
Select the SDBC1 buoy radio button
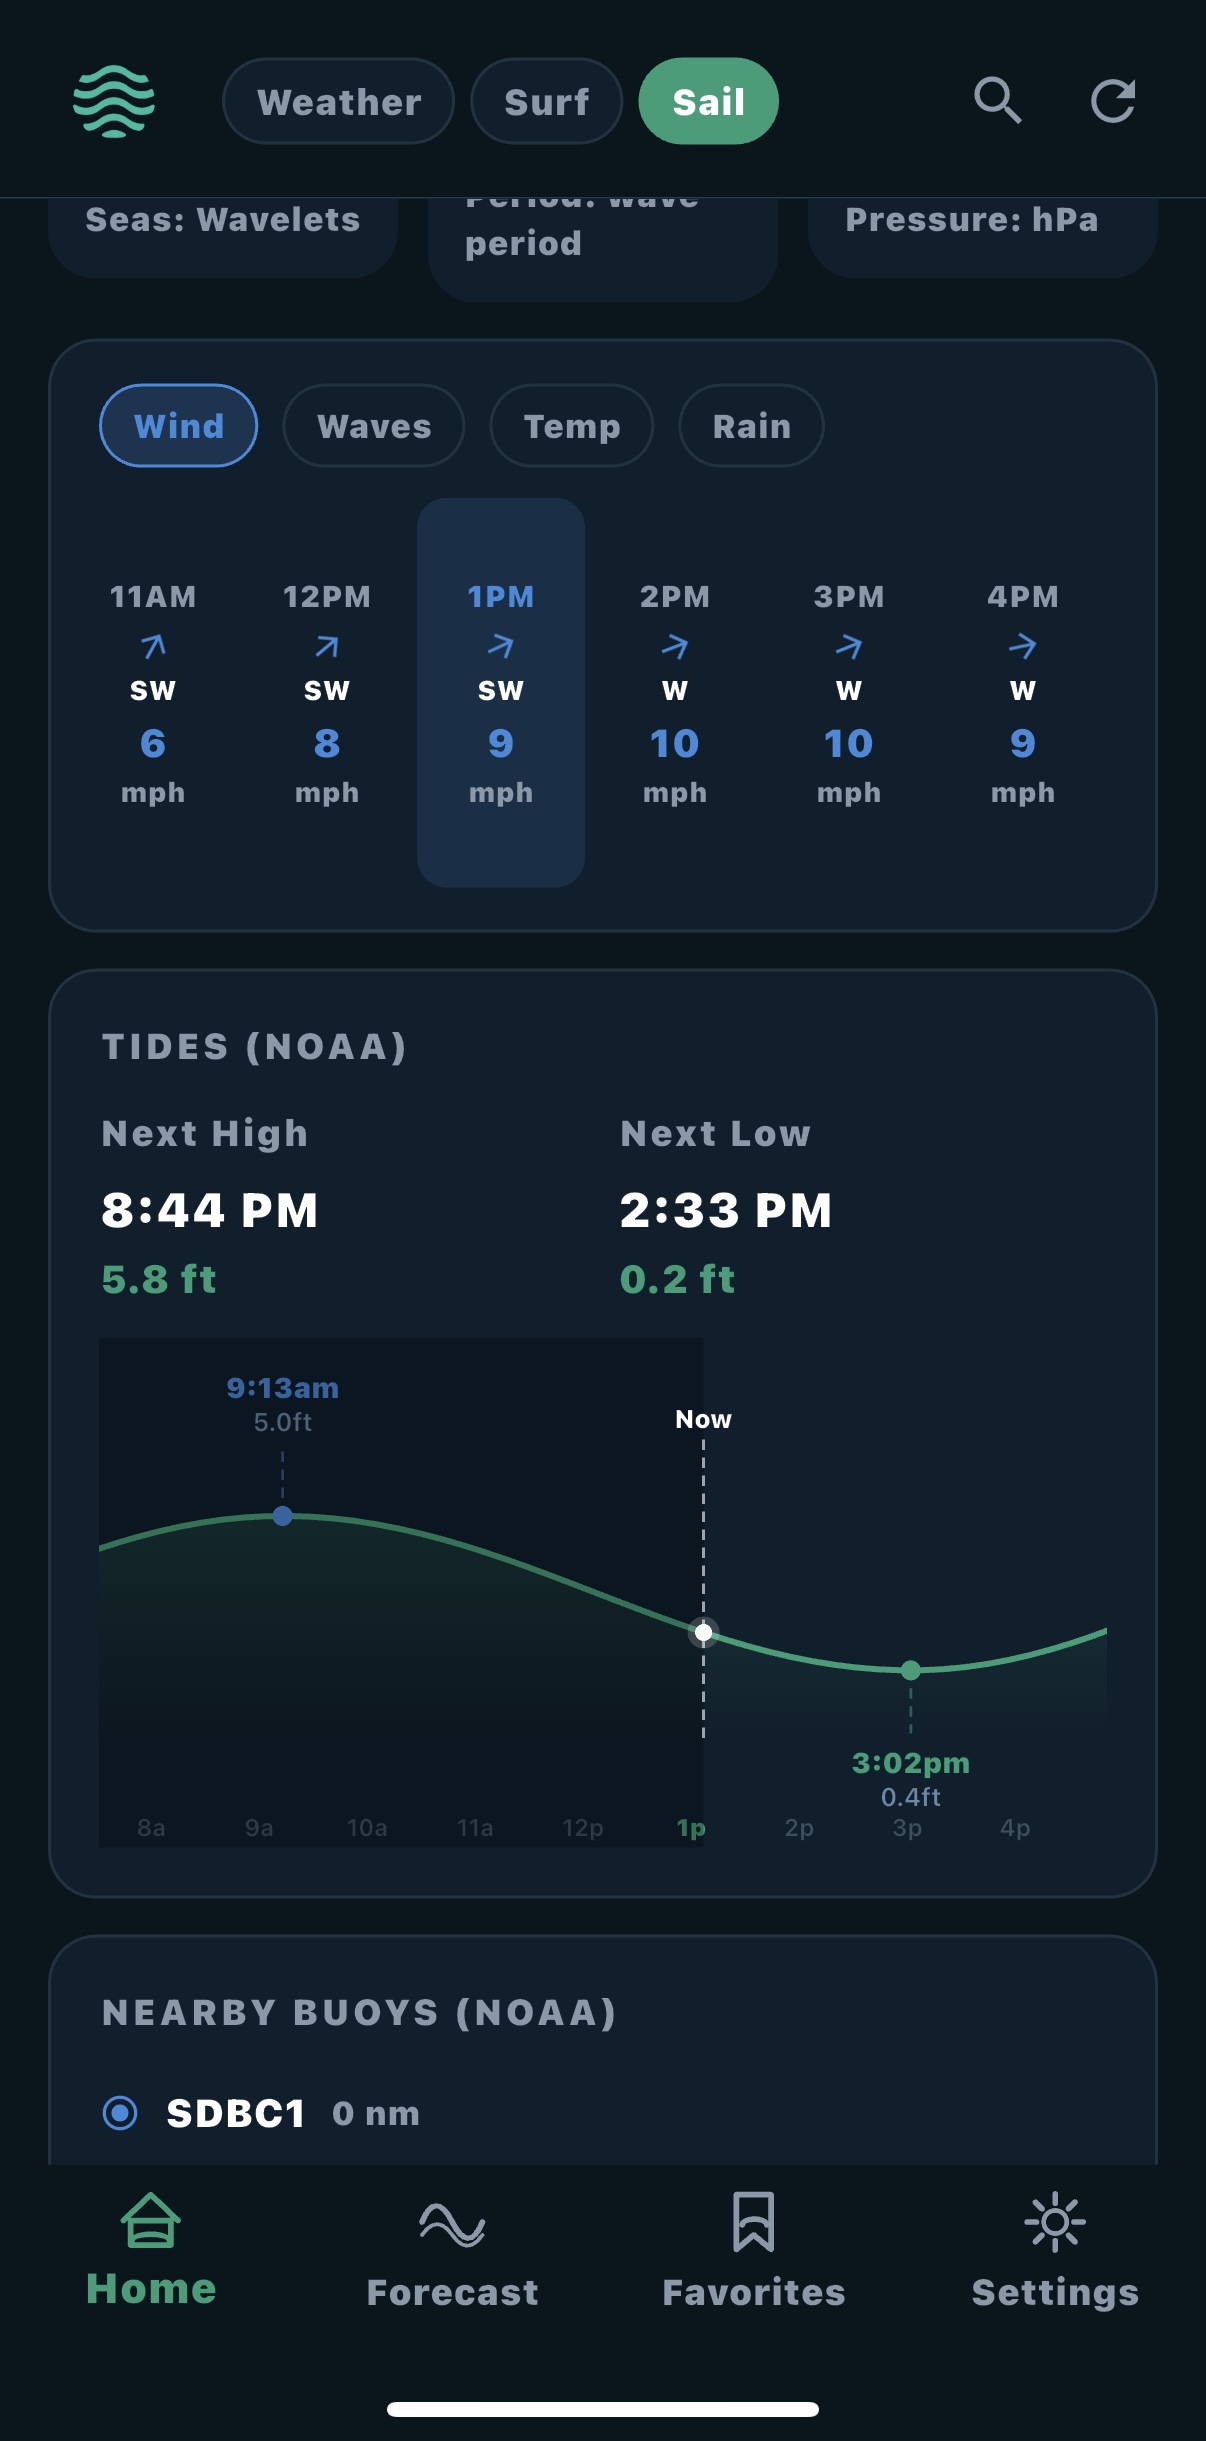tap(121, 2112)
